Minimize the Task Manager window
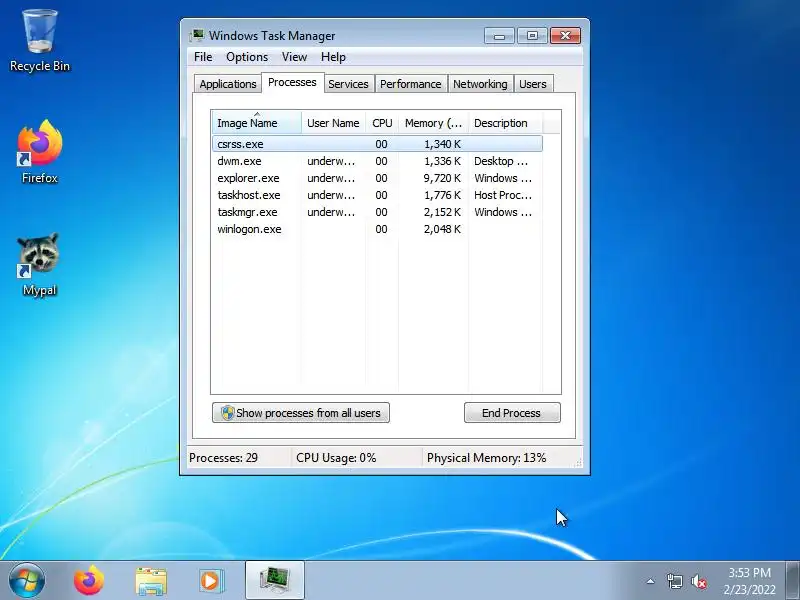 click(499, 36)
